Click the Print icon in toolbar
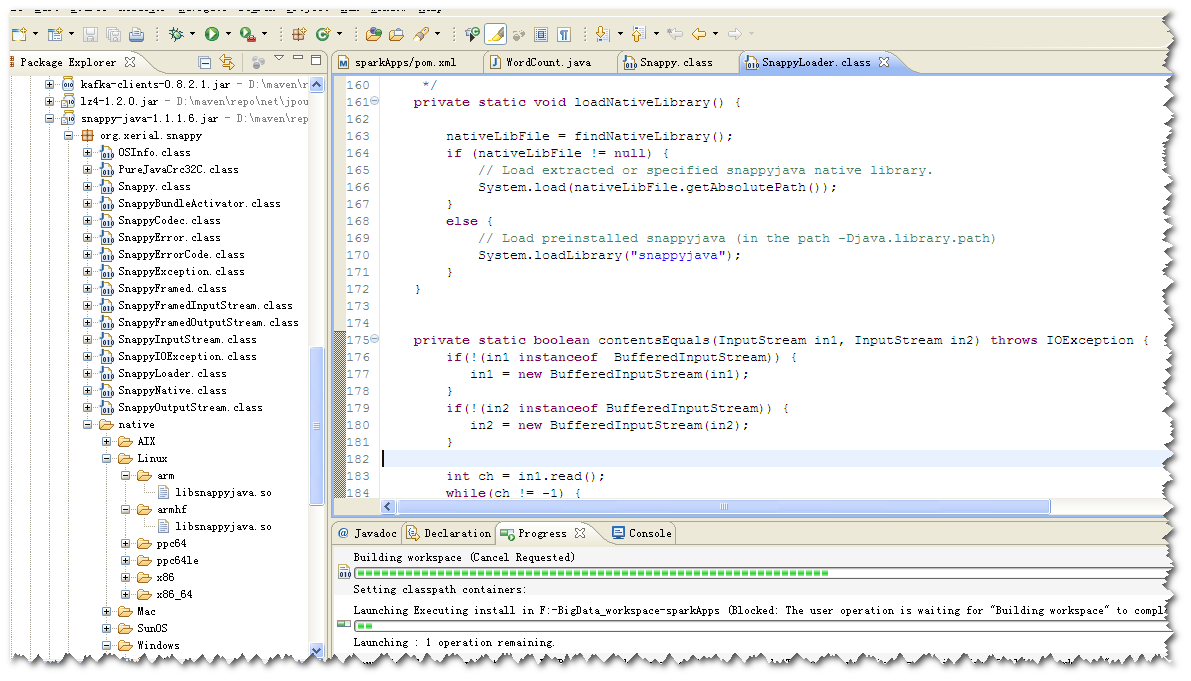 pyautogui.click(x=136, y=34)
